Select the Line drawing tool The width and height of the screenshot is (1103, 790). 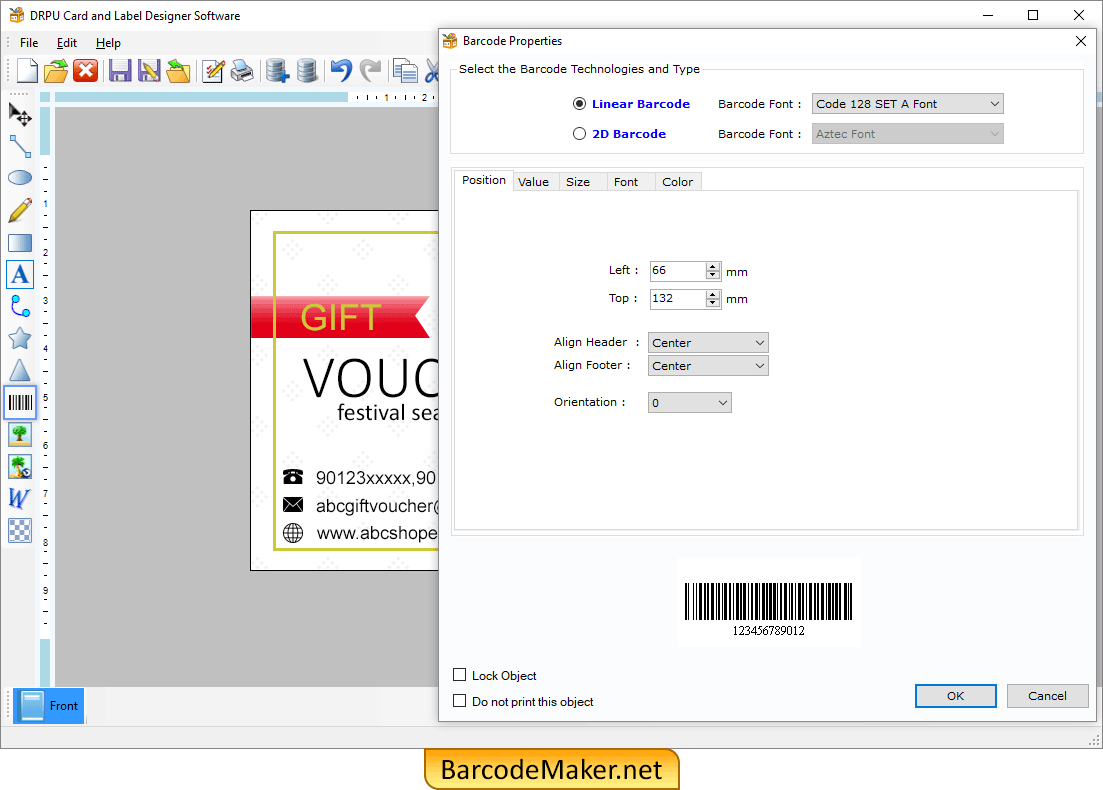[20, 146]
